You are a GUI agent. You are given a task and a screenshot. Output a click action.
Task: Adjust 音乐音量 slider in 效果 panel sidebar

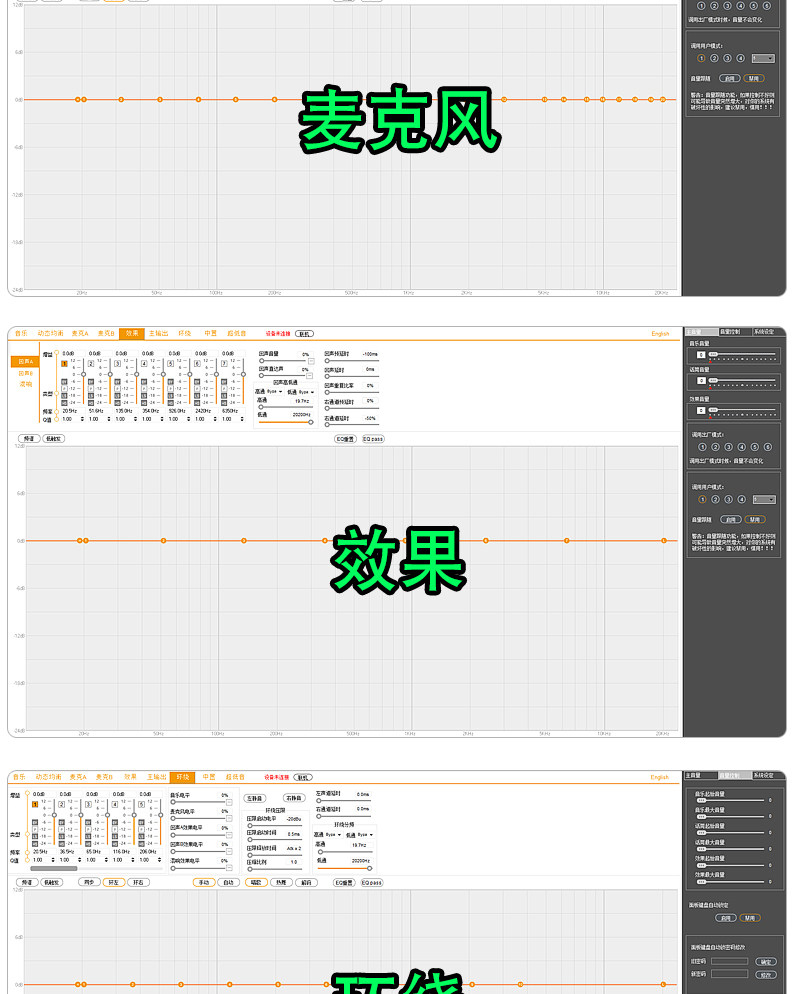[x=742, y=354]
